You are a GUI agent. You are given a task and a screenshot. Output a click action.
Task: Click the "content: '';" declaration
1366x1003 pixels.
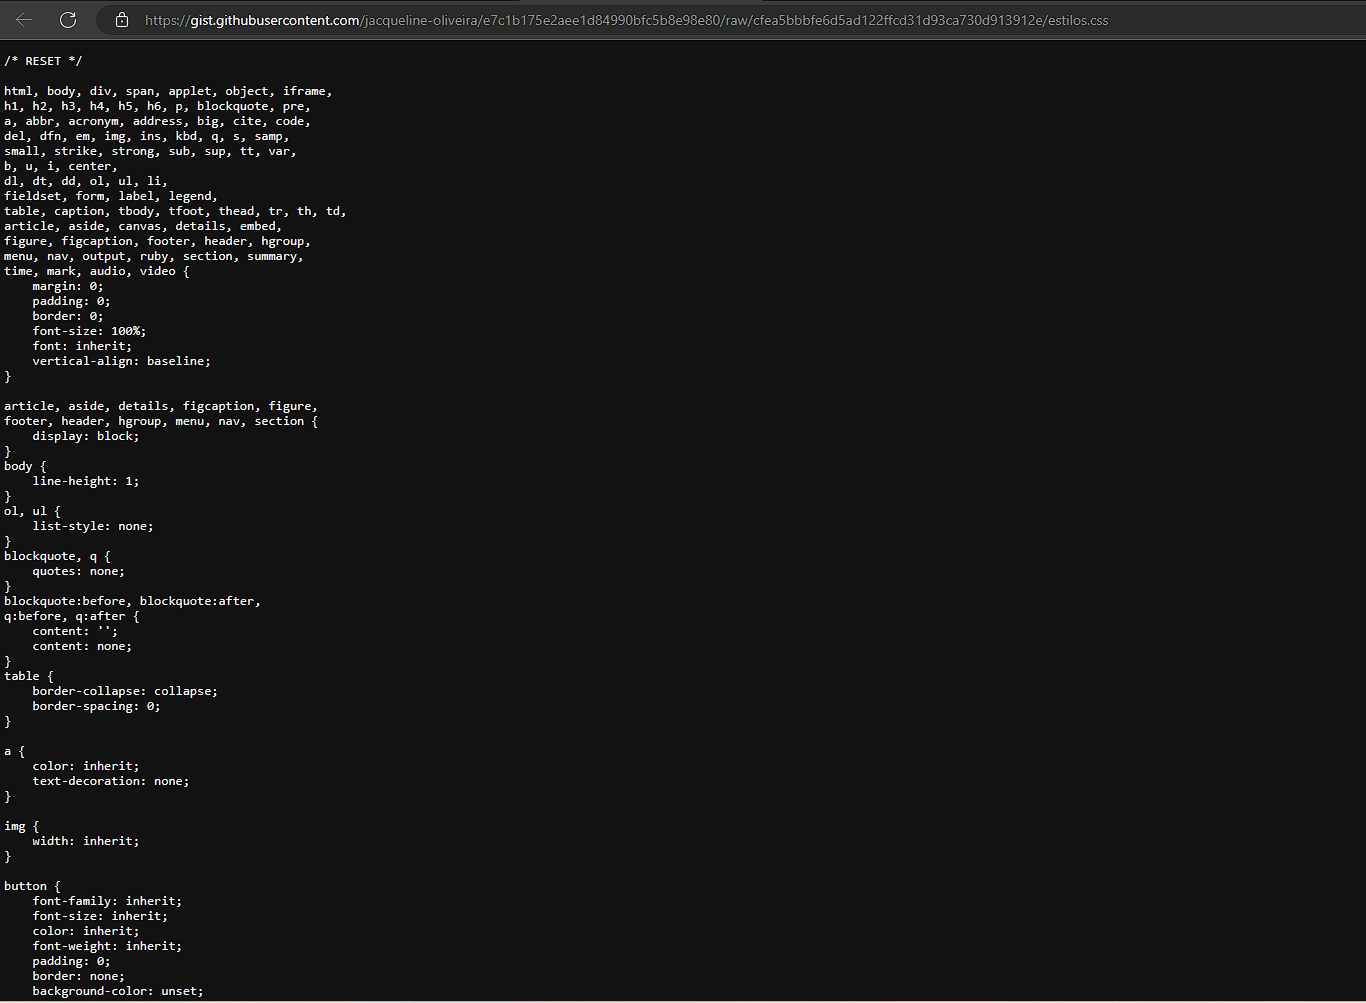[x=75, y=631]
